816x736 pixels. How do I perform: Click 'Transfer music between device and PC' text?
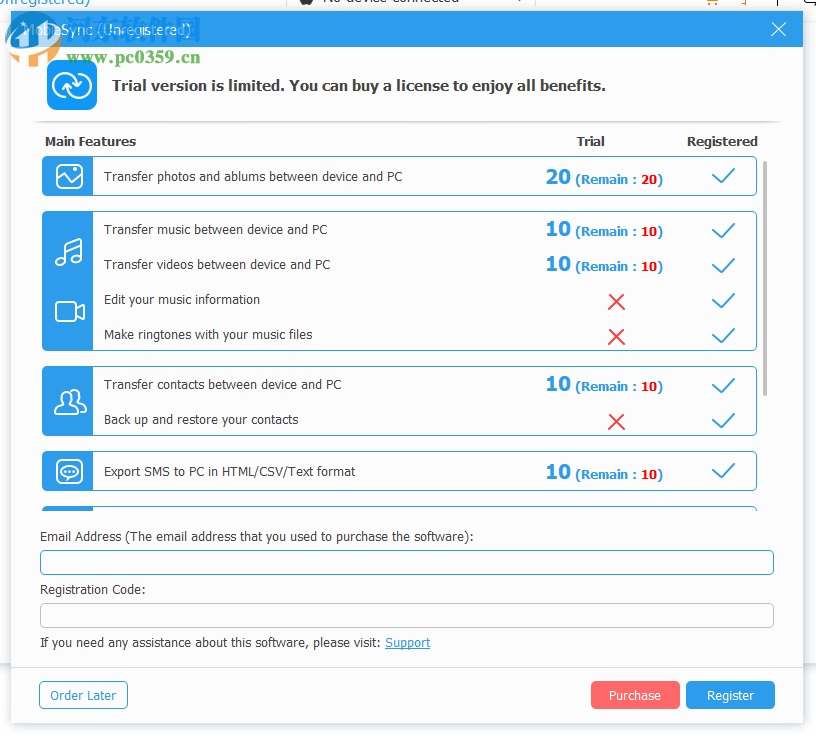(215, 230)
